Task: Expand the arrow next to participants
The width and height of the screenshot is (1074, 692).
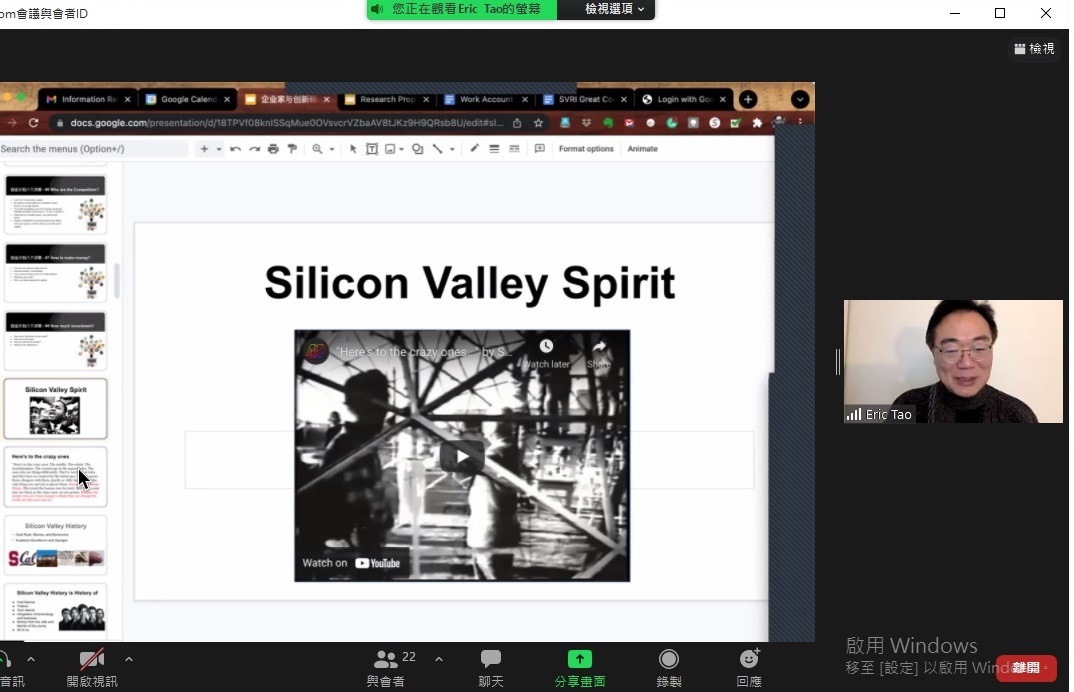Action: [x=438, y=659]
